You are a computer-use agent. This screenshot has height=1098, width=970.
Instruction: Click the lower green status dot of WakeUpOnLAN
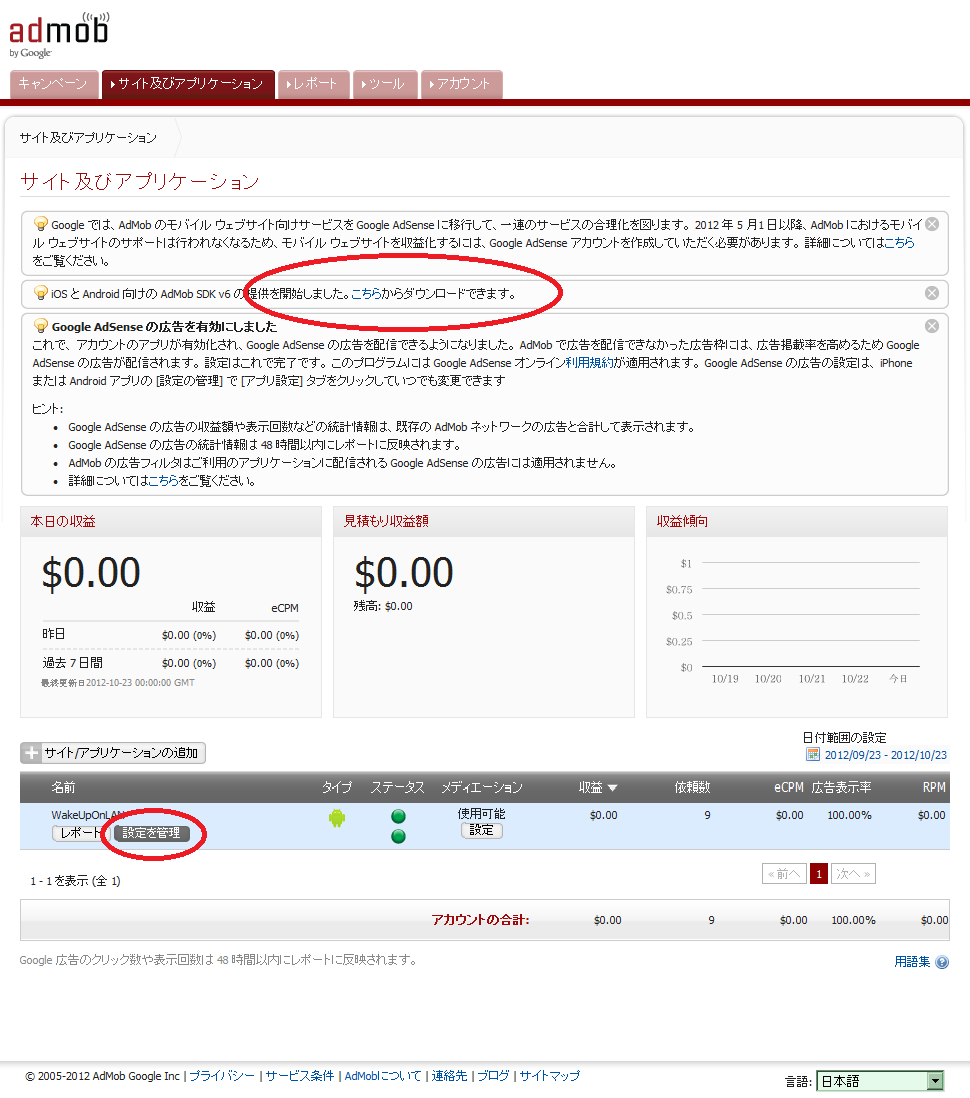399,836
